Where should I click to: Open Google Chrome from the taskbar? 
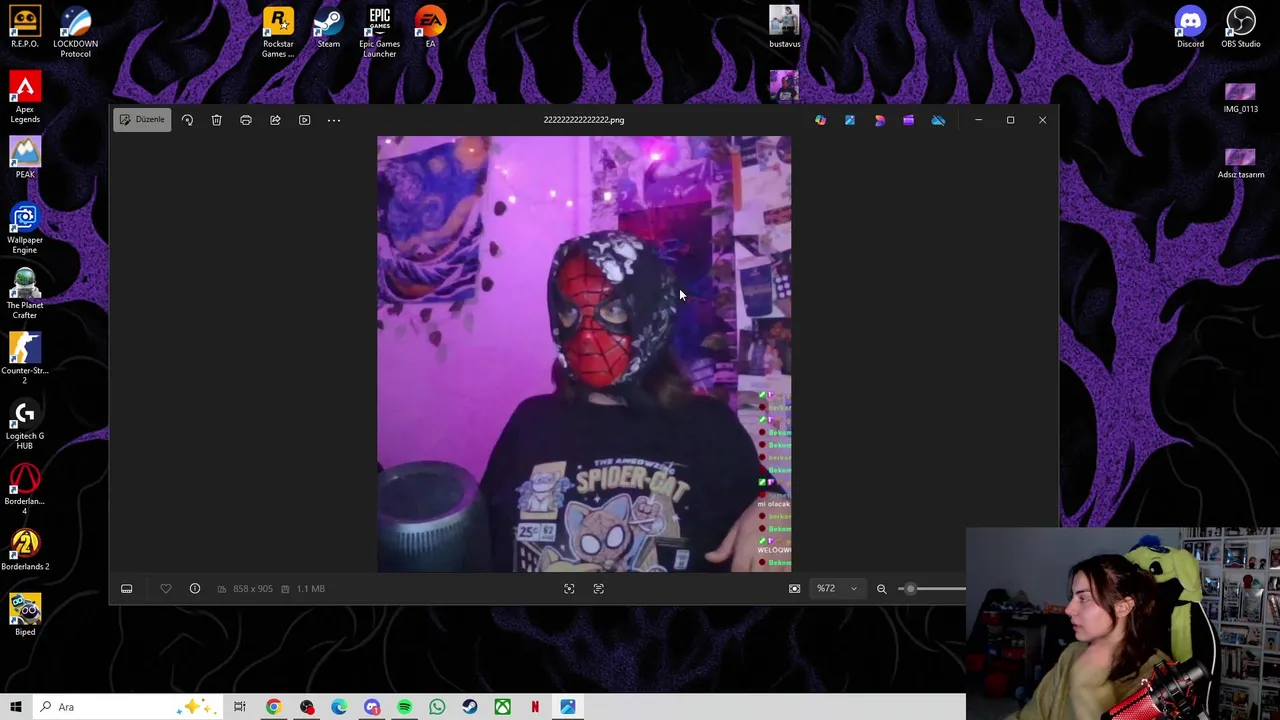(273, 707)
